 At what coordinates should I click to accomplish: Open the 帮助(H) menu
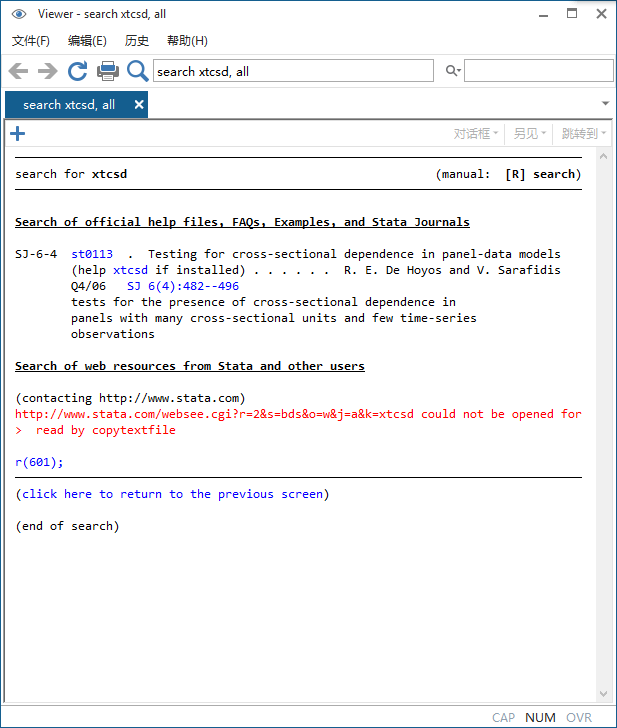[187, 41]
